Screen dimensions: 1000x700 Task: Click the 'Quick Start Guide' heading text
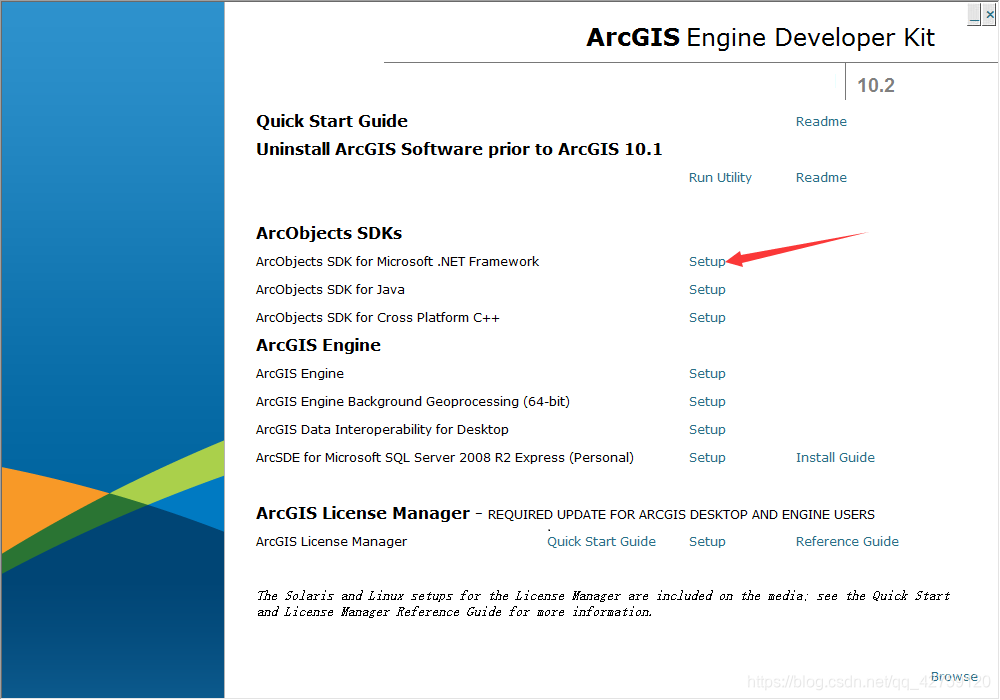point(332,121)
